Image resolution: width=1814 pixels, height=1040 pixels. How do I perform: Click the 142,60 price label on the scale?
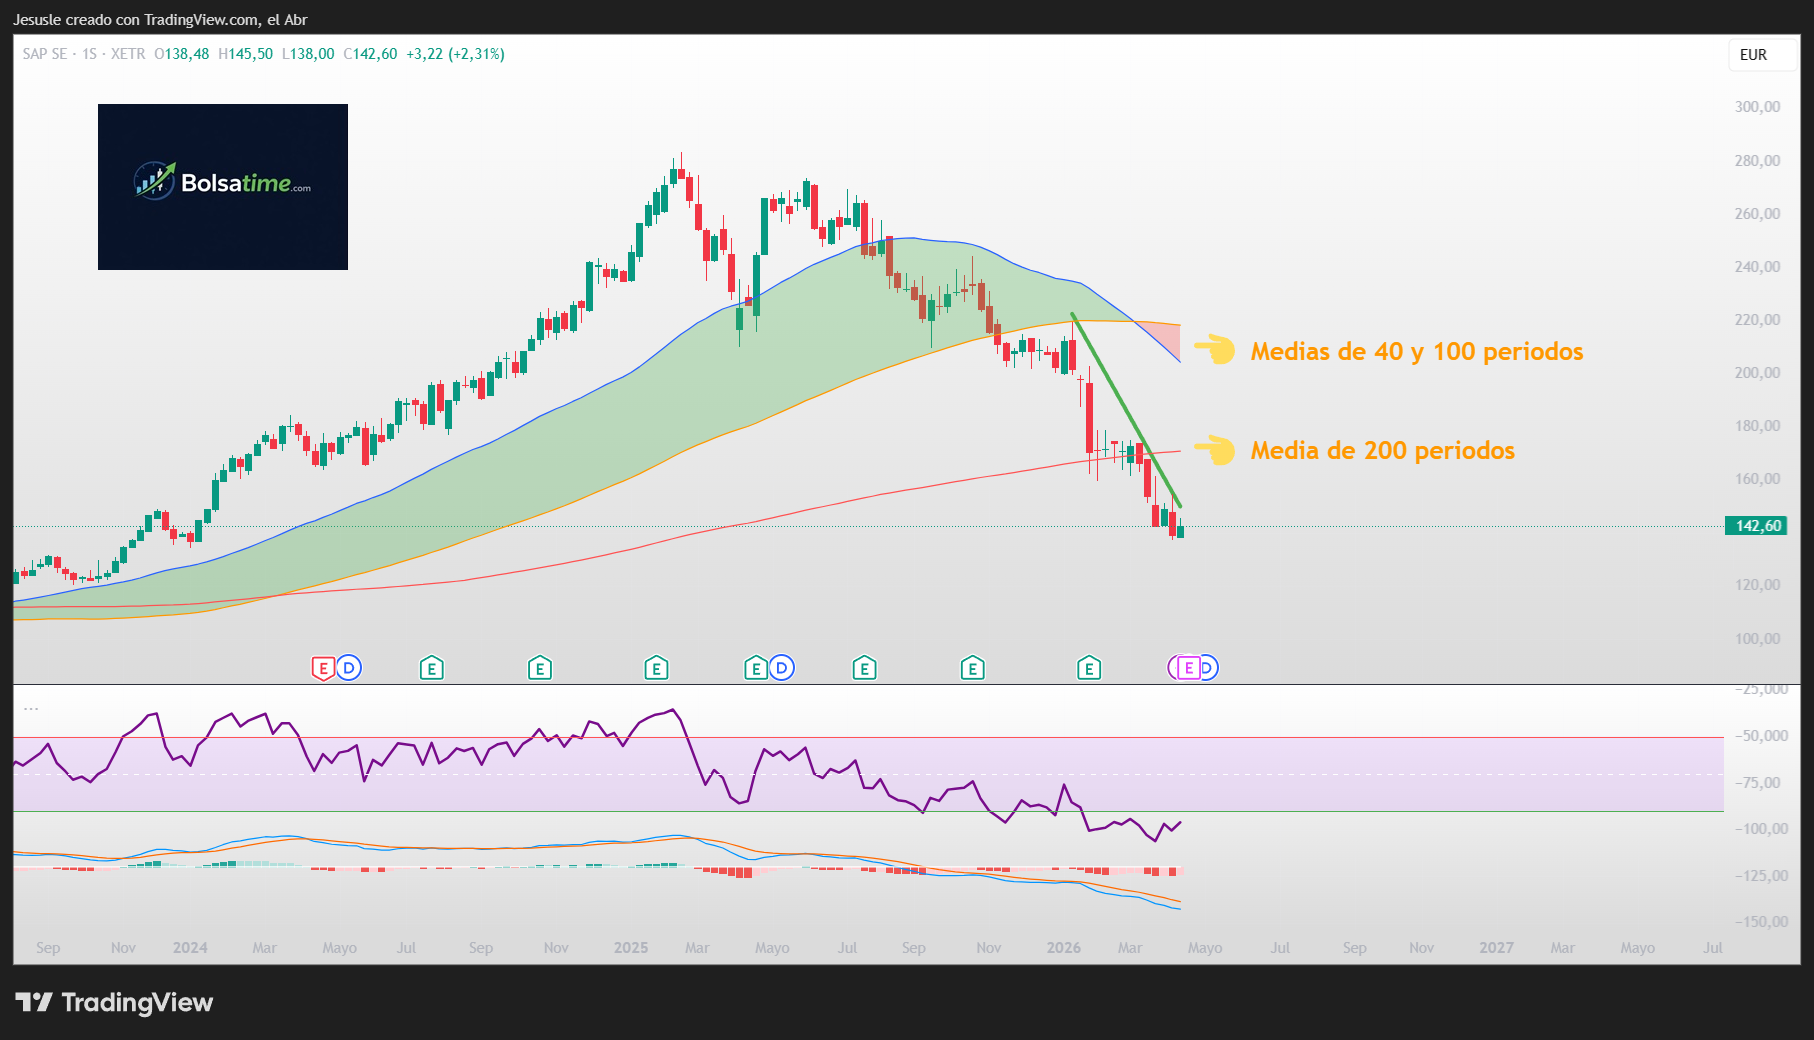(x=1756, y=524)
